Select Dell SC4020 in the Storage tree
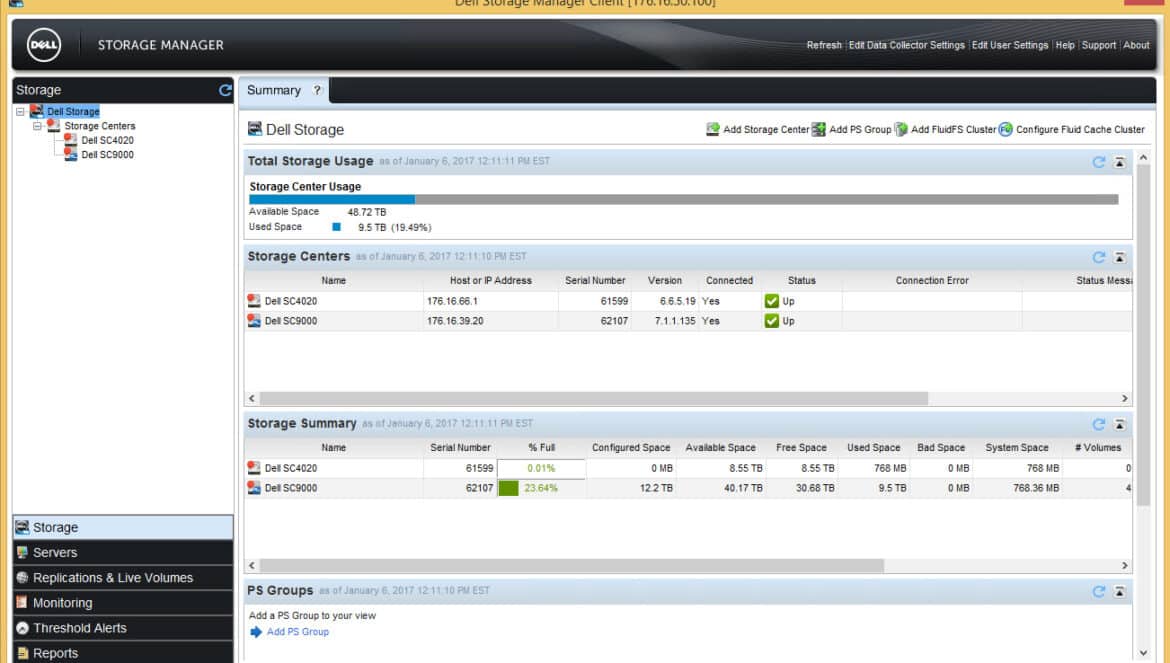The image size is (1170, 663). [107, 140]
